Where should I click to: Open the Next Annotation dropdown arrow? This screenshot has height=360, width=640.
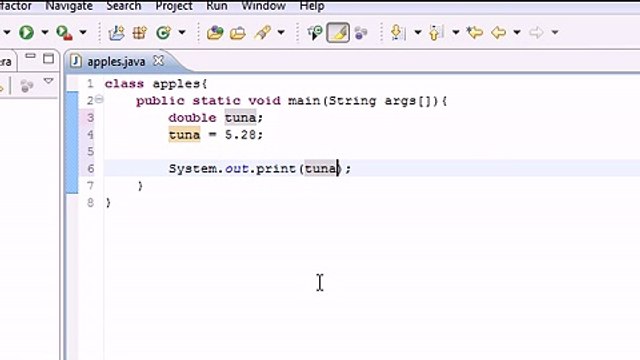click(418, 32)
